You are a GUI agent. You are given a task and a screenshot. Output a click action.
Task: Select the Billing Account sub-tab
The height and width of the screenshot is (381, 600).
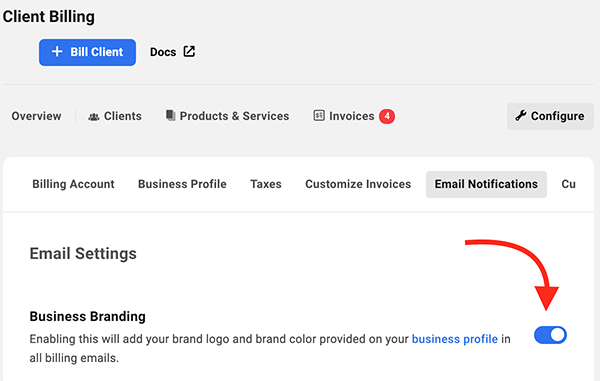pos(73,184)
